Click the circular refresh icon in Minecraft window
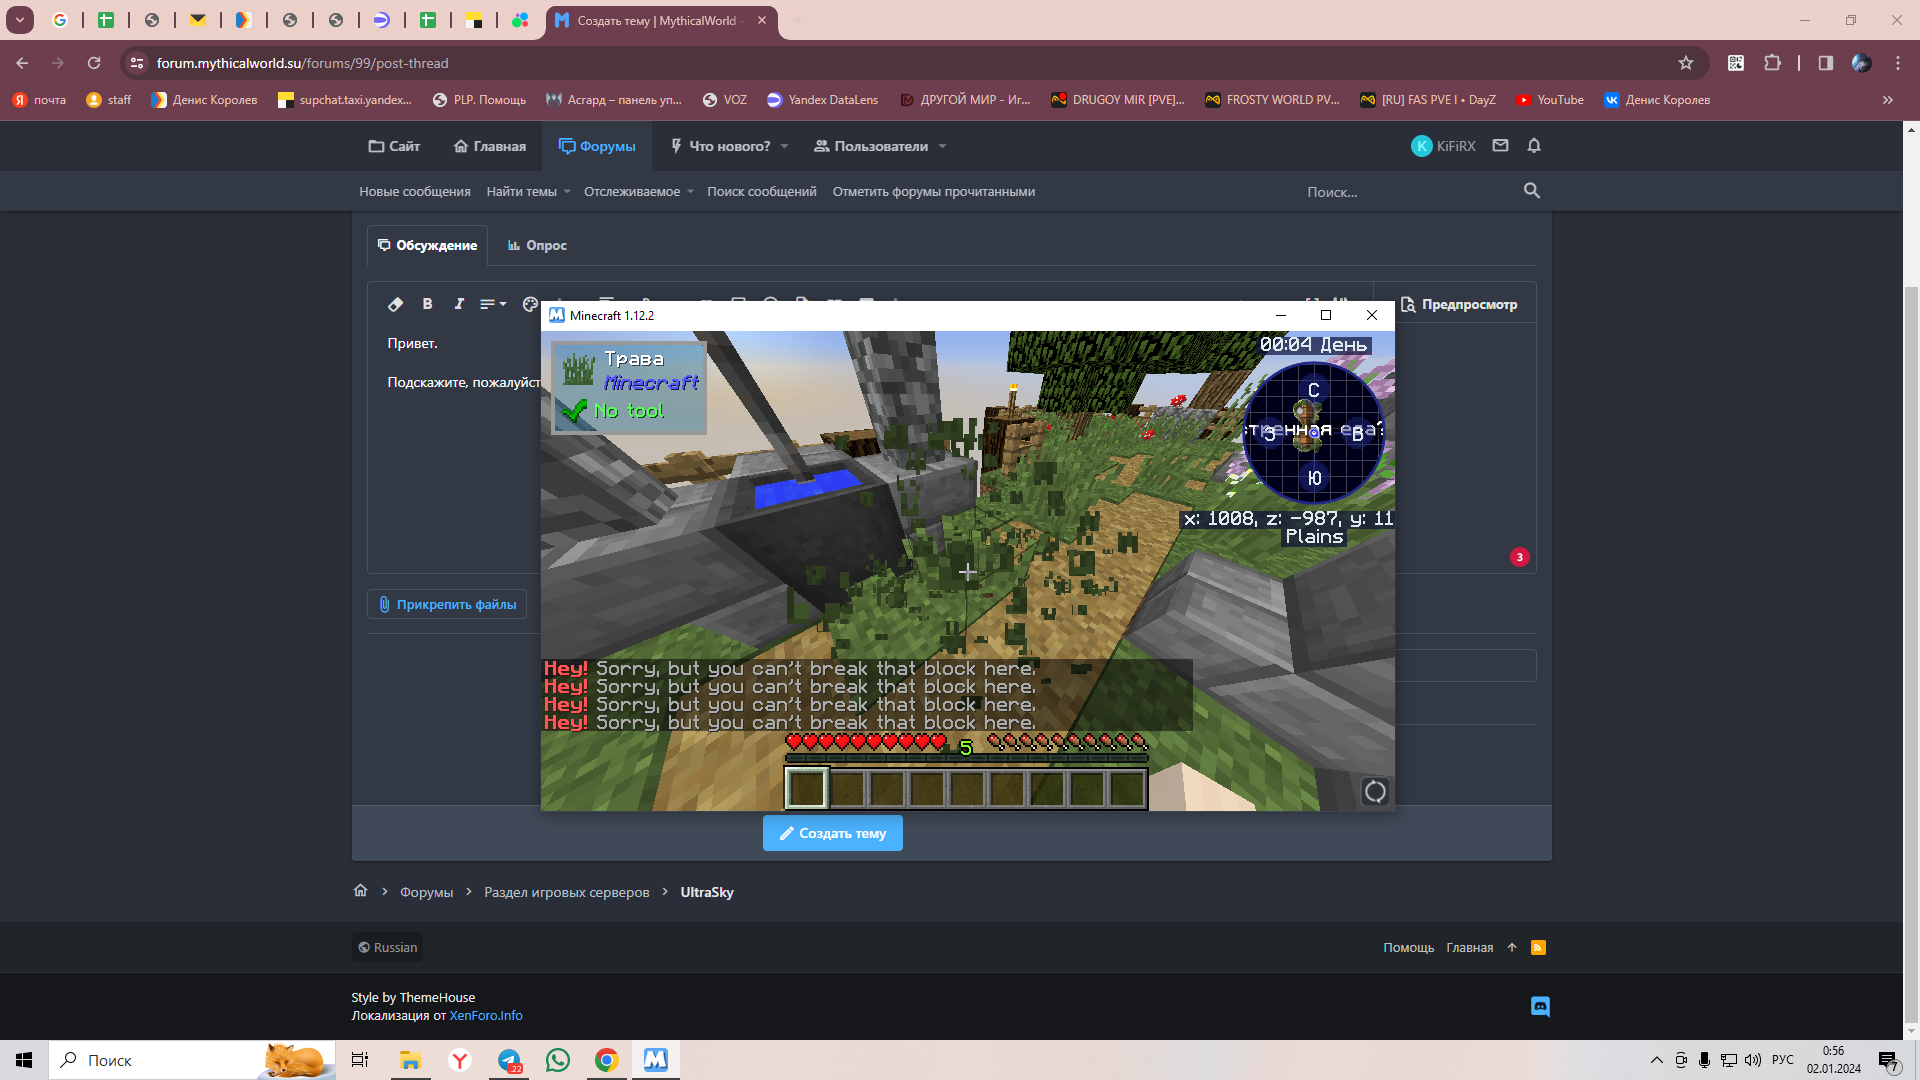This screenshot has height=1080, width=1920. (1375, 792)
